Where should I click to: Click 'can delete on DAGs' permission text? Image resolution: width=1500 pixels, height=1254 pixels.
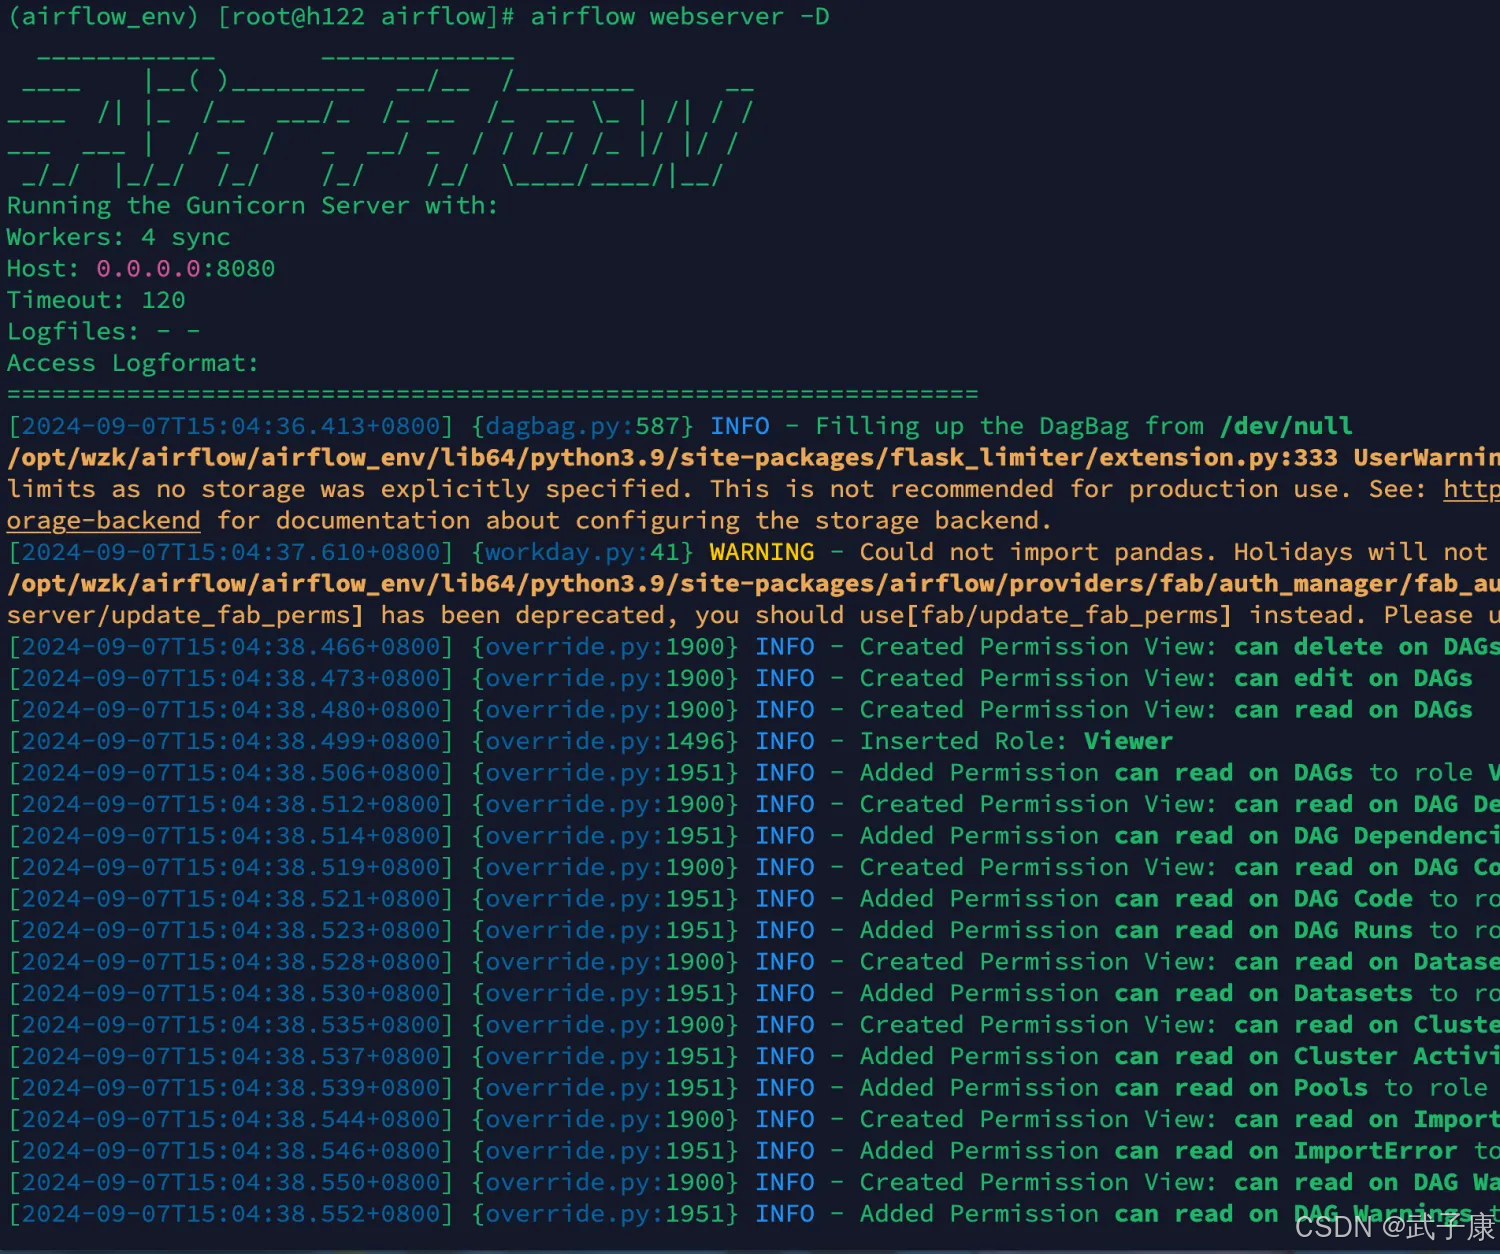coord(1366,647)
